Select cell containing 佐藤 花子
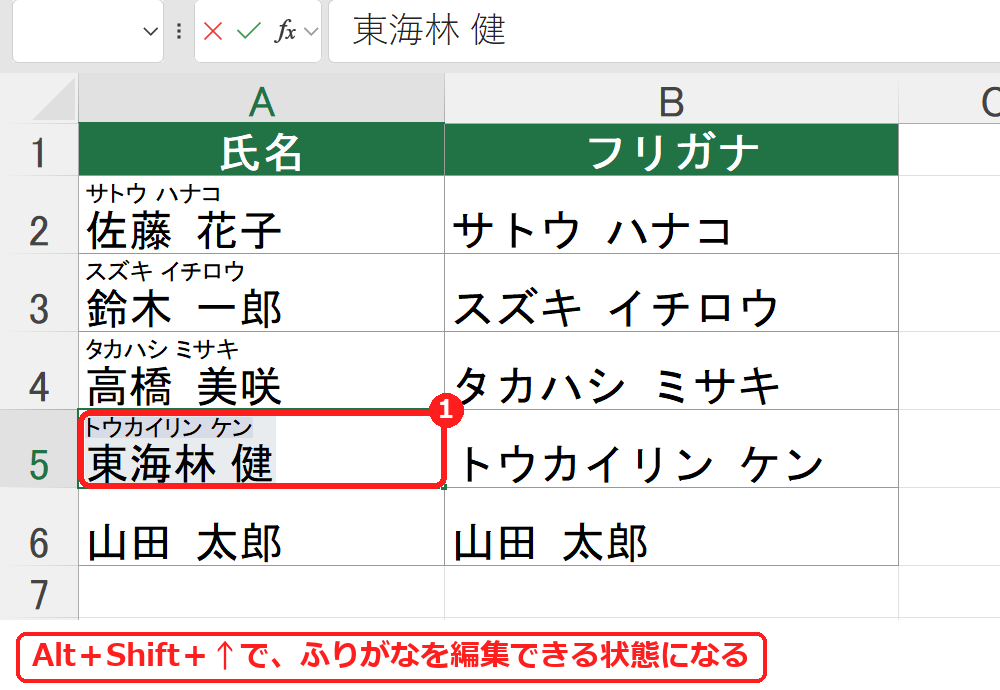Viewport: 1000px width, 690px height. (x=261, y=215)
